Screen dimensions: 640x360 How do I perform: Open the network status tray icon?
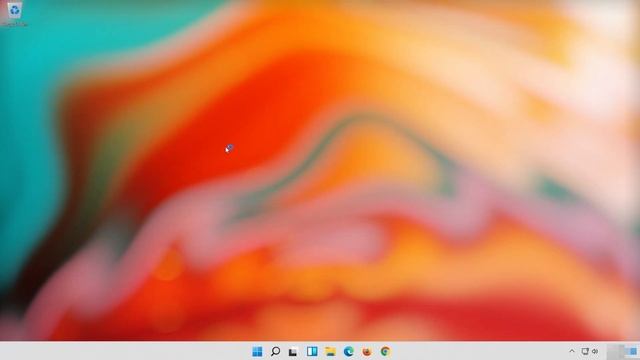[585, 351]
